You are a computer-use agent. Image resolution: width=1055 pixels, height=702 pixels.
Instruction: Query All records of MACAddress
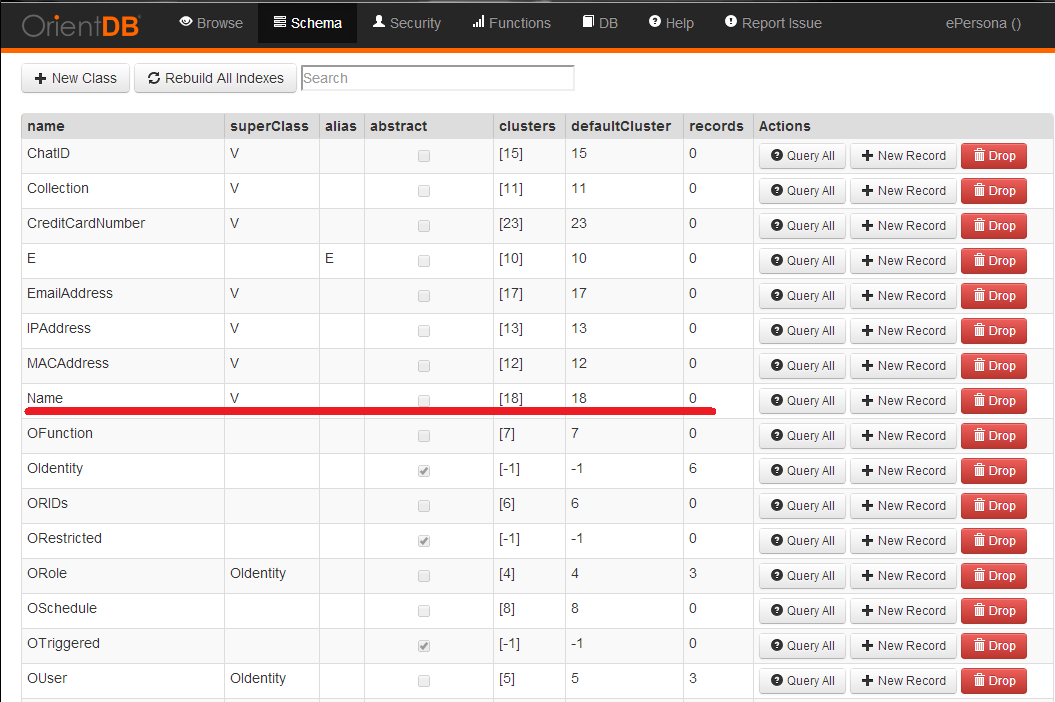click(802, 365)
